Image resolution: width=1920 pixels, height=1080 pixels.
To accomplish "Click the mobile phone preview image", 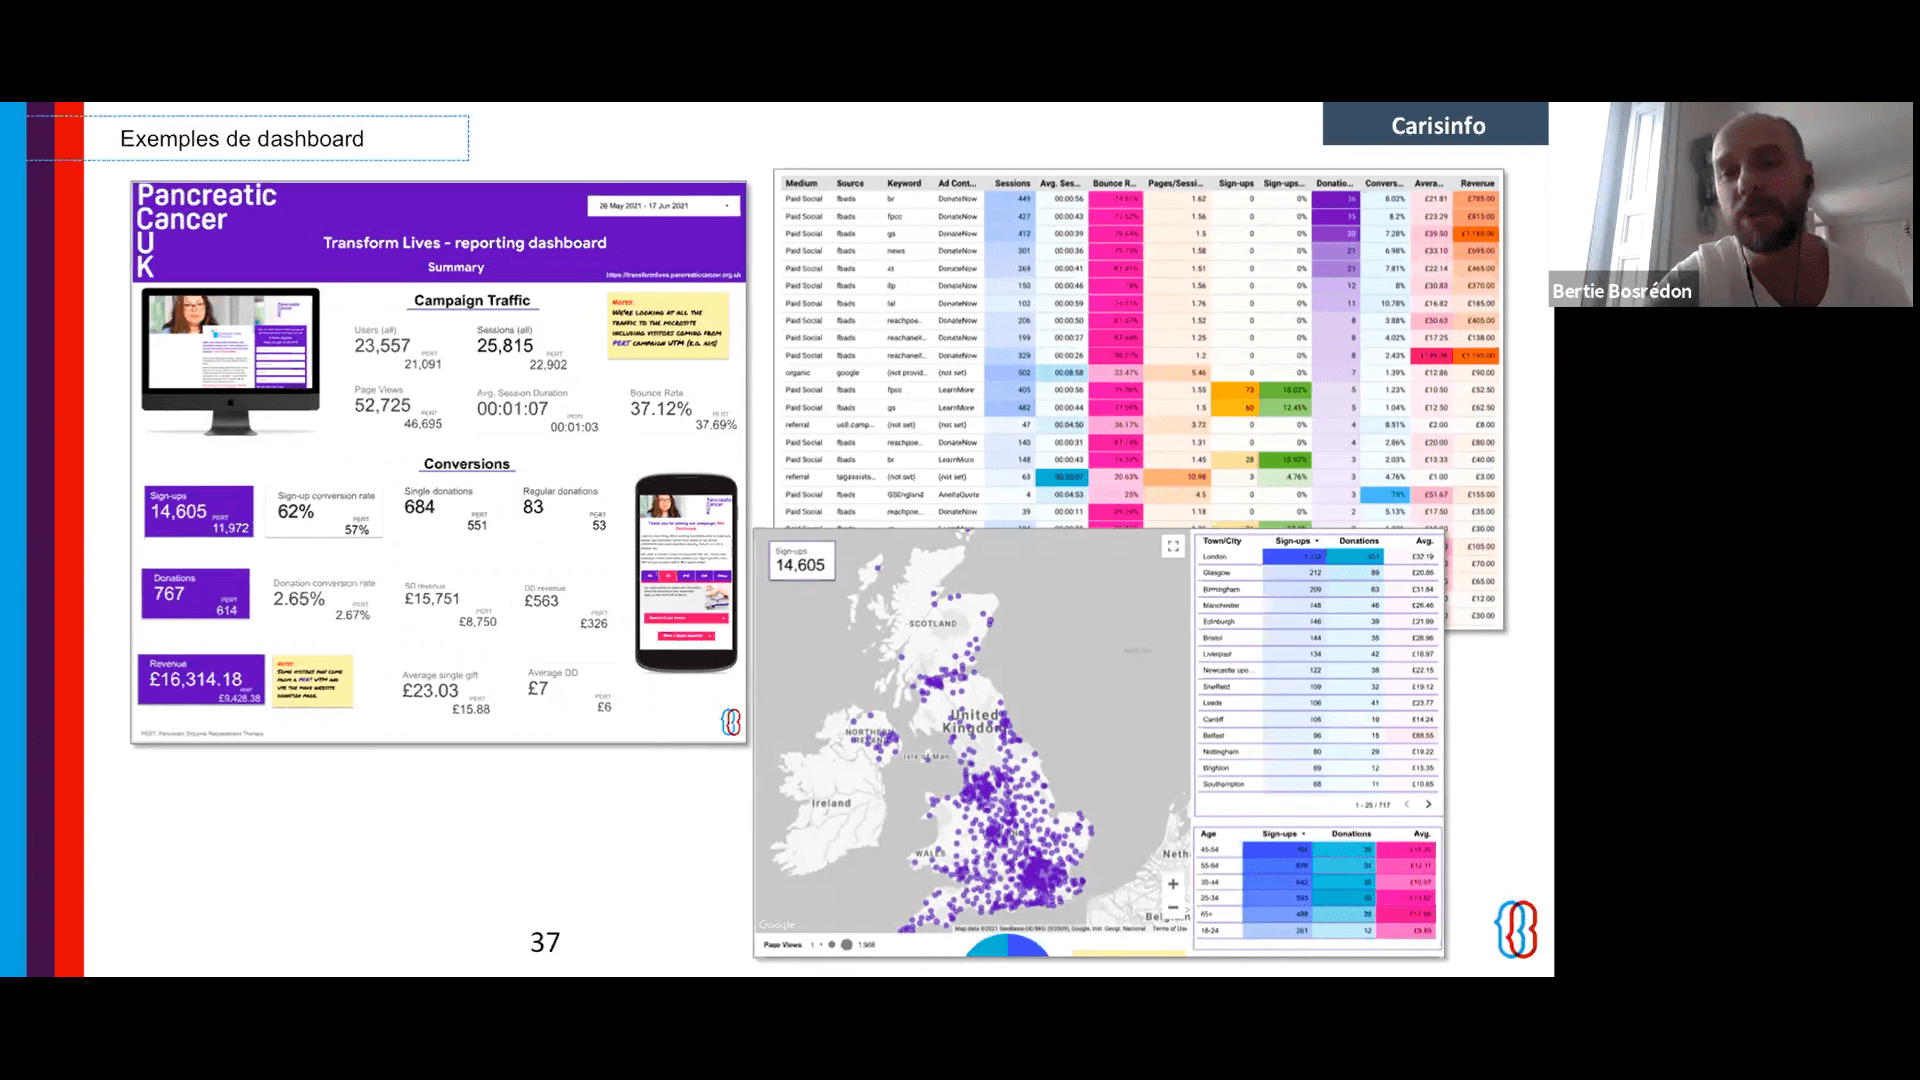I will (x=686, y=572).
